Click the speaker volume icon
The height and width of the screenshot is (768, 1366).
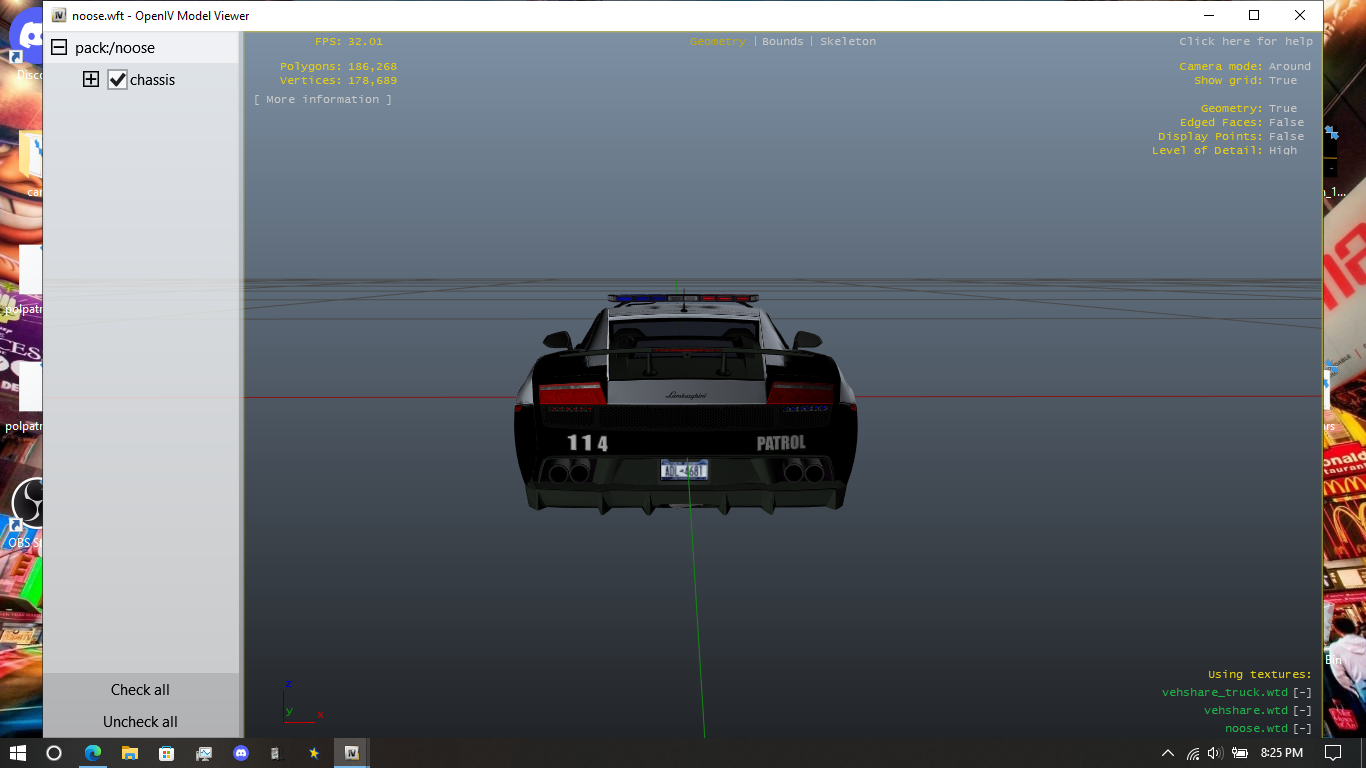click(x=1214, y=753)
